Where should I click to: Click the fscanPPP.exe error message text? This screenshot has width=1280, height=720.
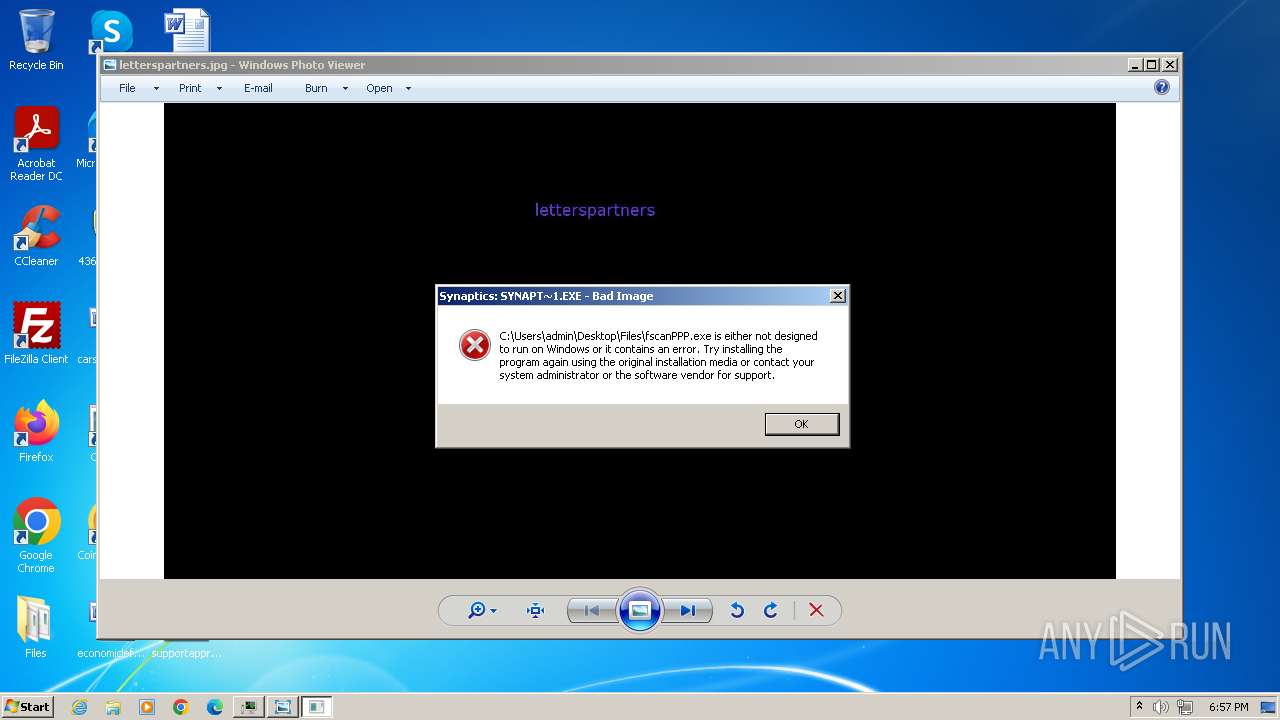click(x=658, y=355)
